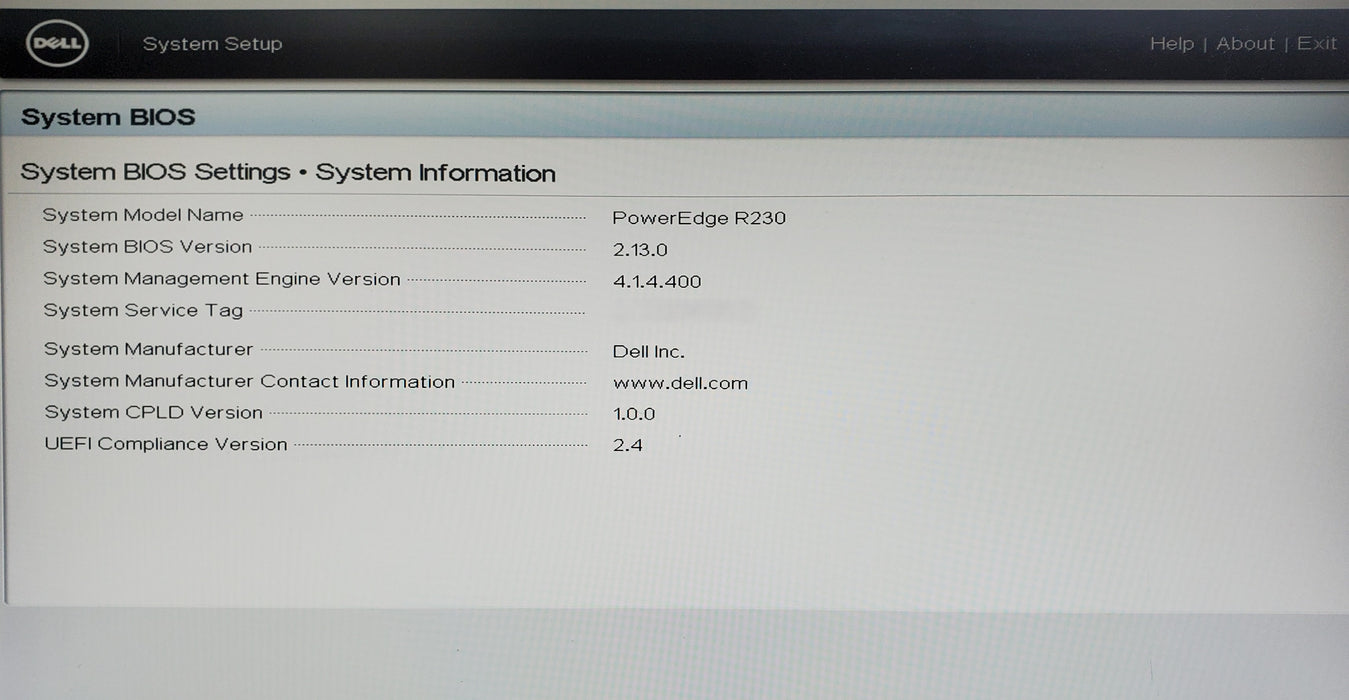Viewport: 1349px width, 700px height.
Task: Select the System BIOS Version label
Action: click(x=148, y=247)
